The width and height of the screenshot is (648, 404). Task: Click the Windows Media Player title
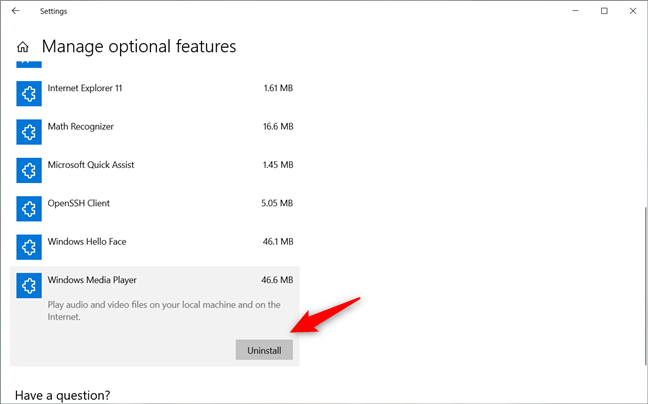coord(92,280)
